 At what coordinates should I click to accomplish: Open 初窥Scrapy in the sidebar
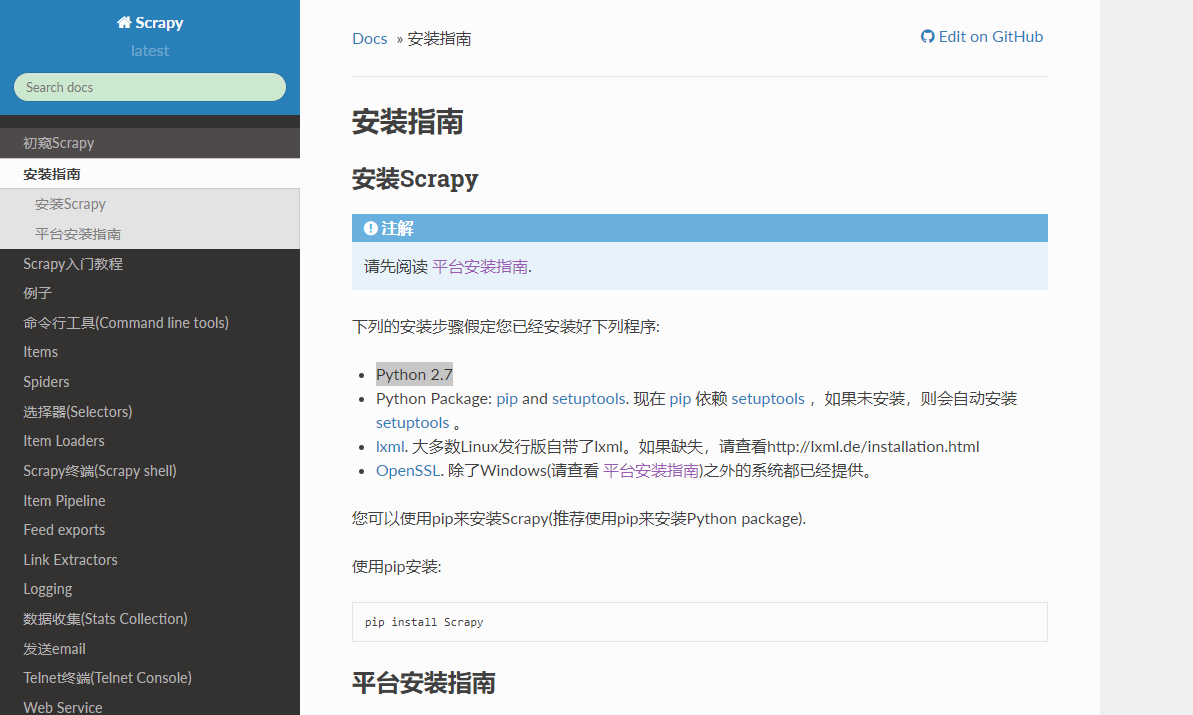(150, 143)
